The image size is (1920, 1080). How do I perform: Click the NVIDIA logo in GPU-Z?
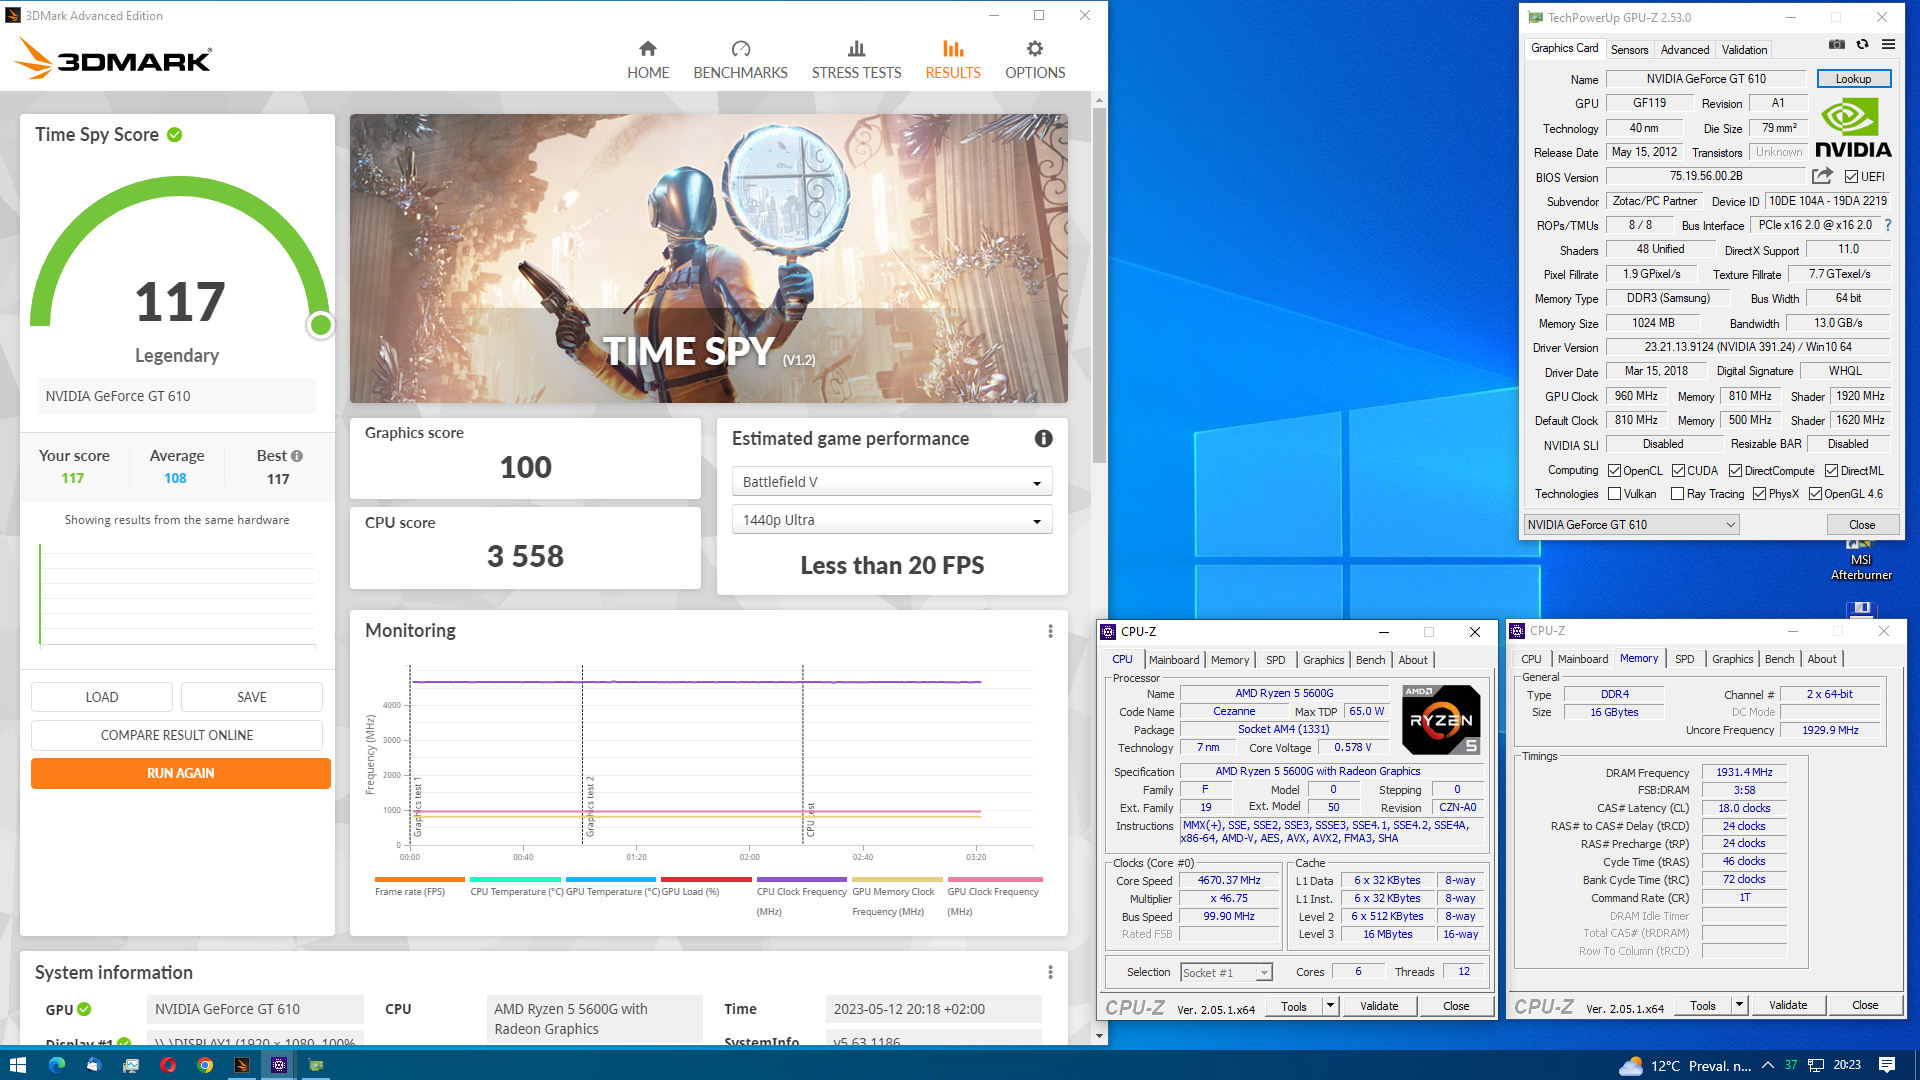tap(1853, 128)
